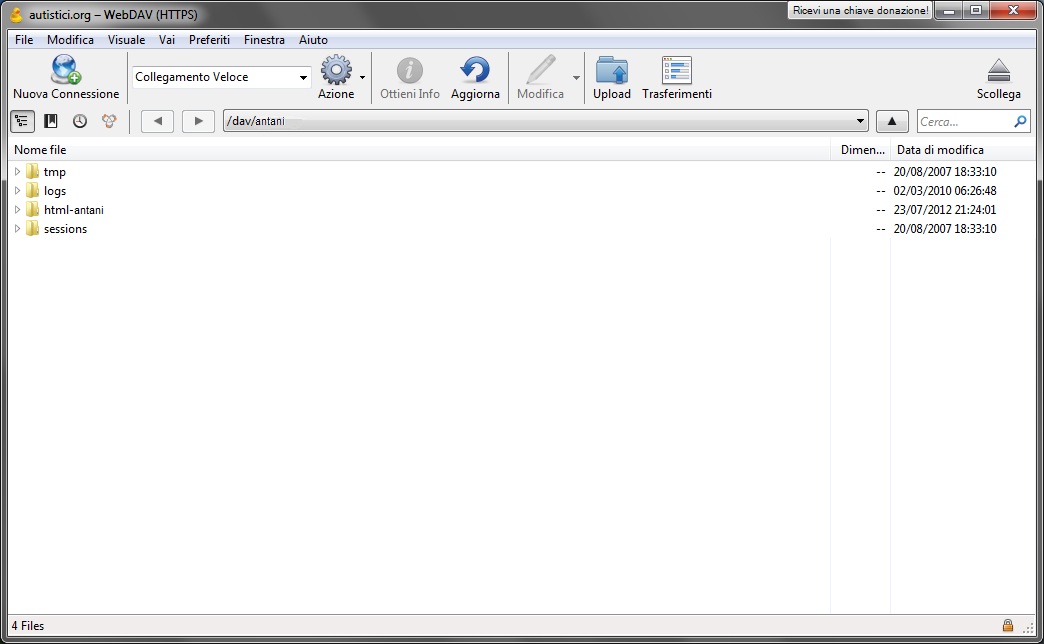
Task: Open the Modifica menu in menu bar
Action: (70, 40)
